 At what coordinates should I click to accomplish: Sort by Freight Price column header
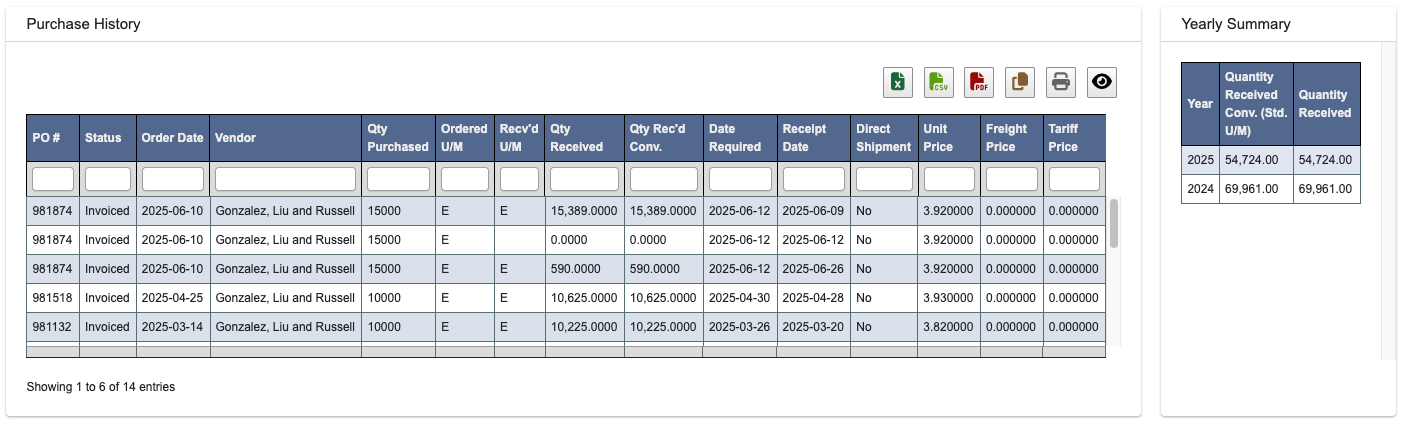tap(1011, 138)
